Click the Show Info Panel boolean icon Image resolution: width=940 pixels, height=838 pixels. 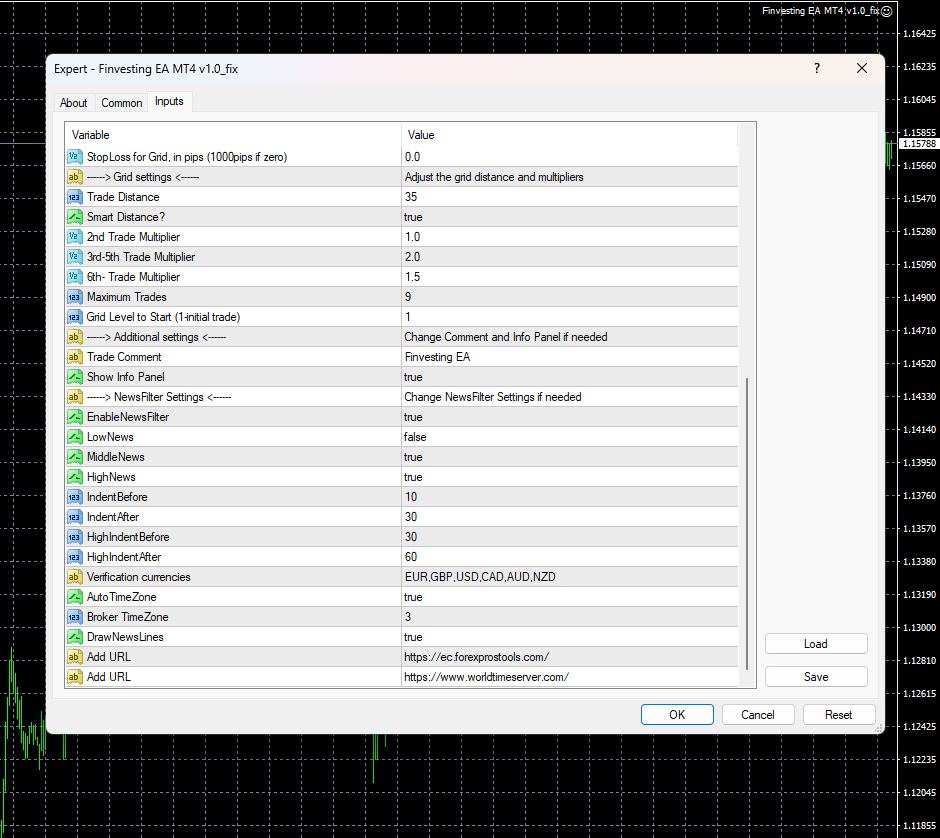coord(74,376)
